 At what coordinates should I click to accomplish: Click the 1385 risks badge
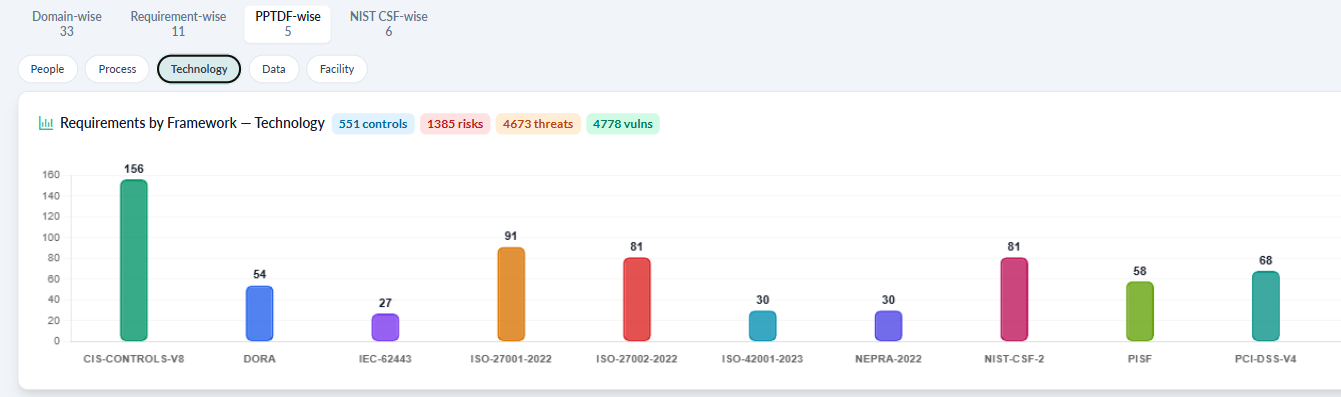click(455, 124)
